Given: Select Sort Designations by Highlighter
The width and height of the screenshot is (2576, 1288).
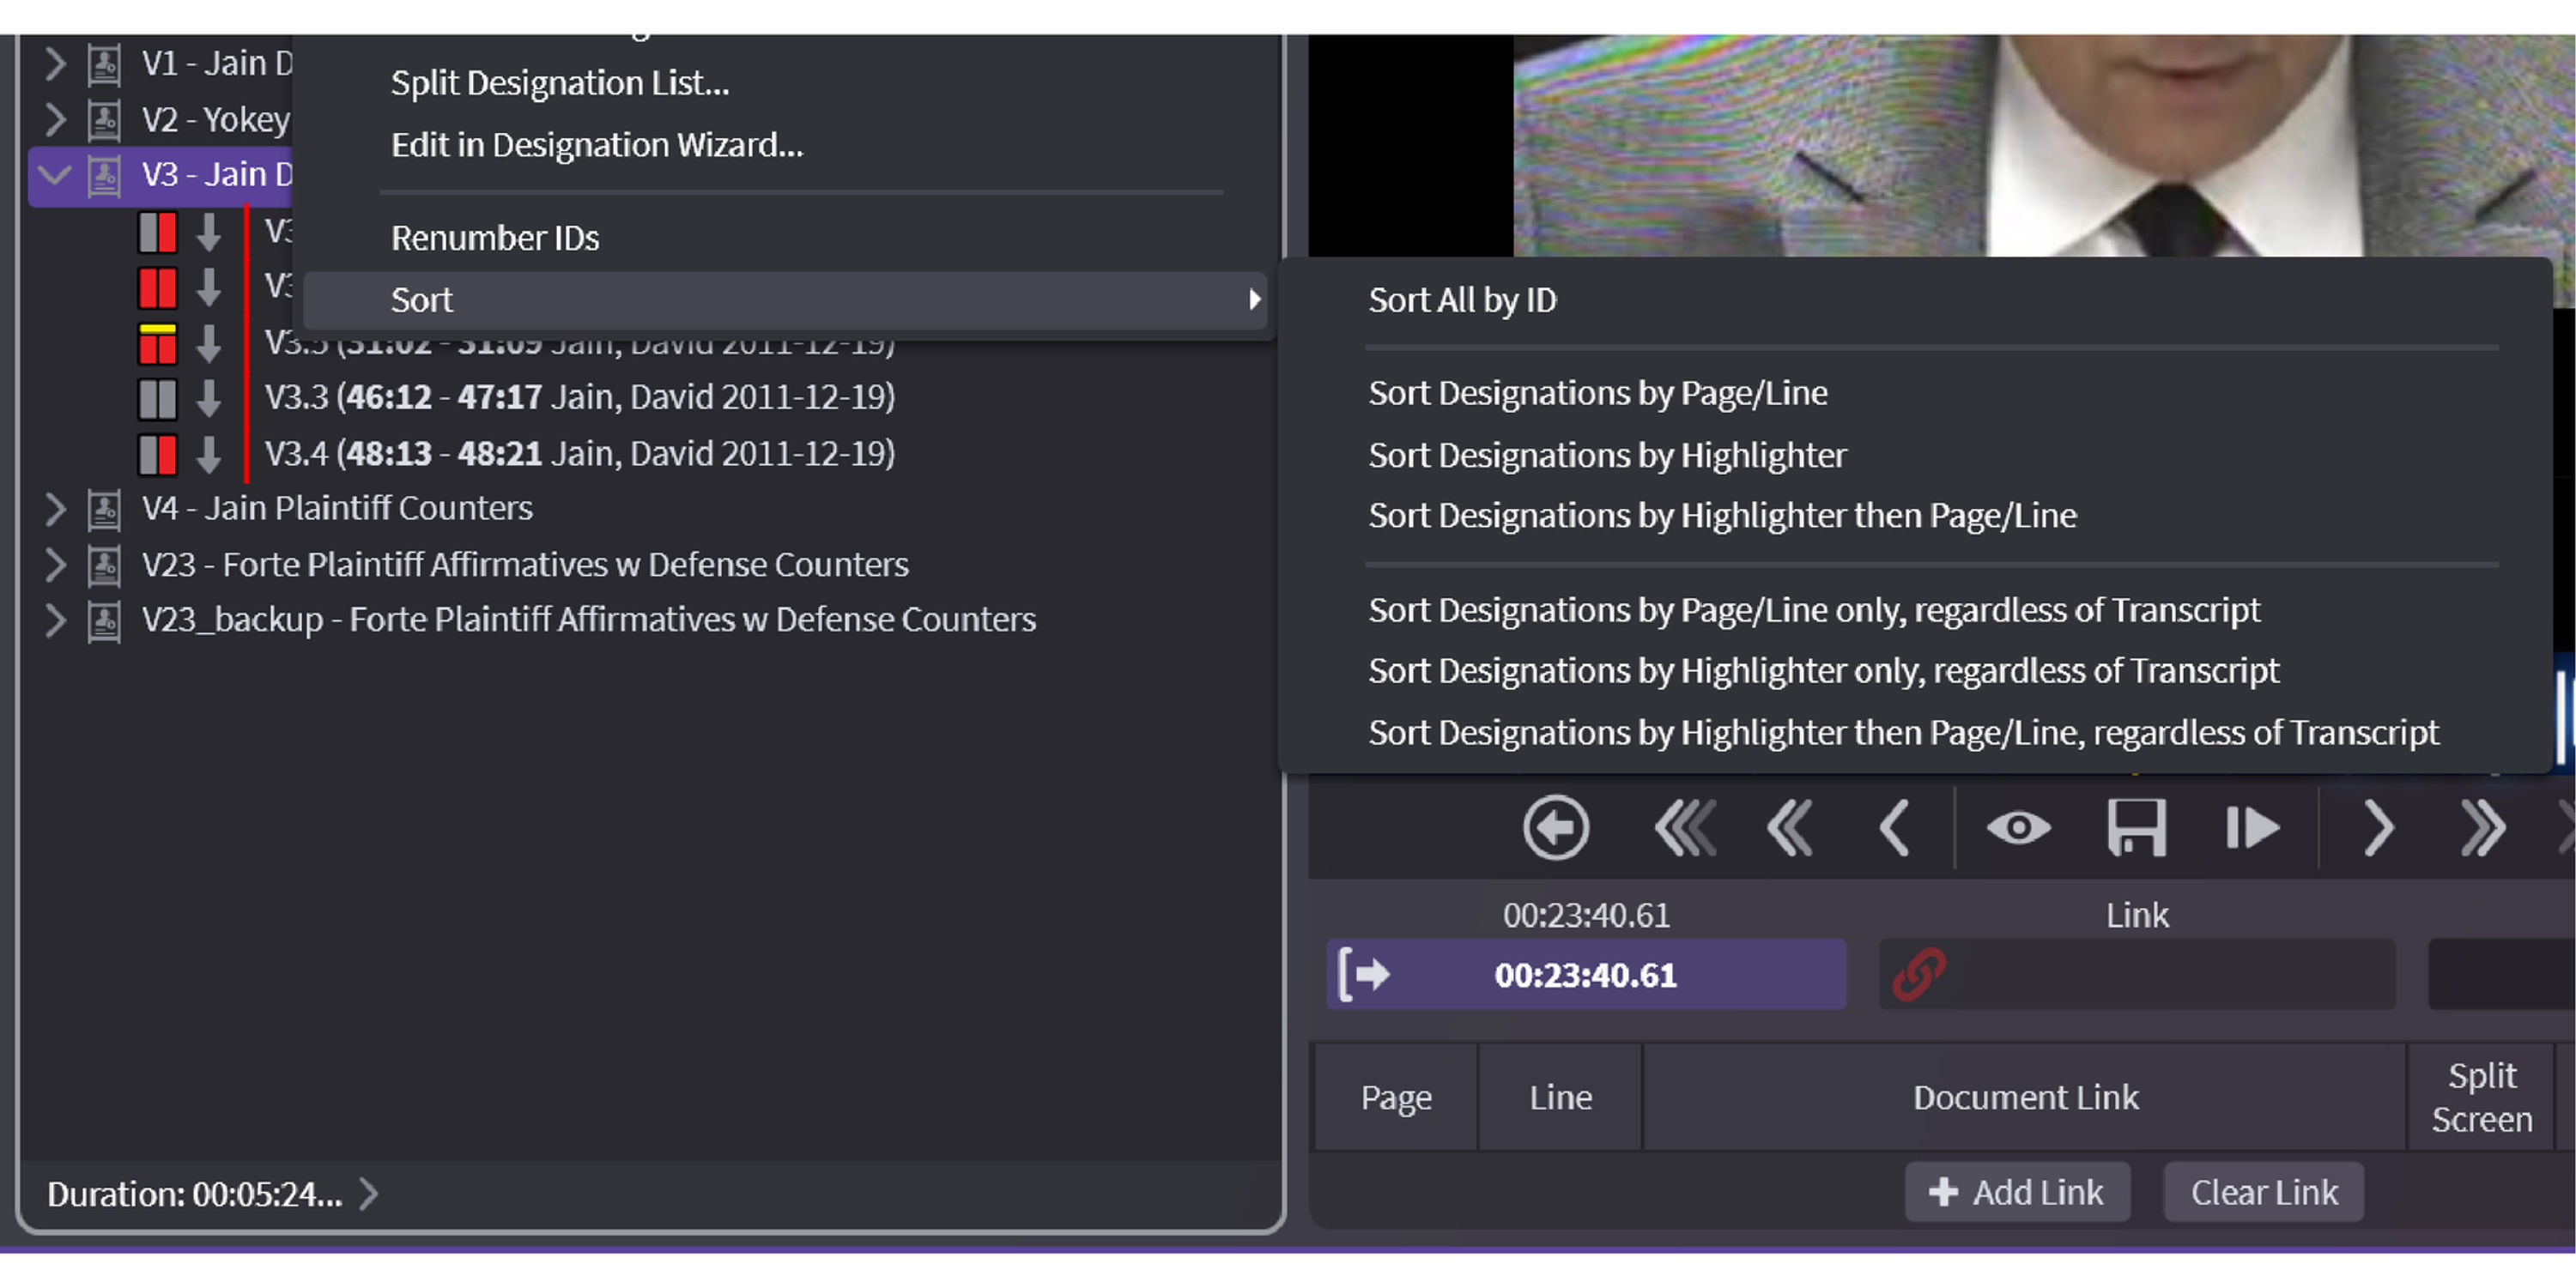Looking at the screenshot, I should coord(1606,456).
